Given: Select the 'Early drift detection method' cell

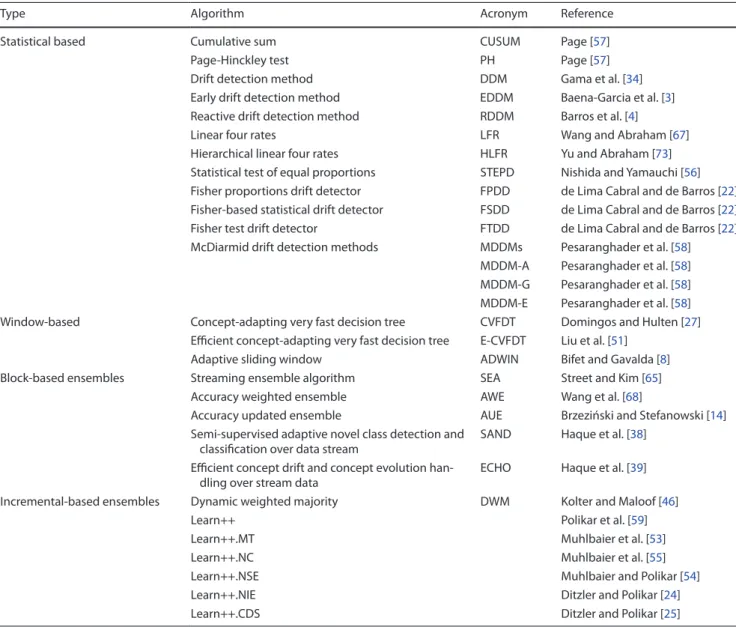Looking at the screenshot, I should click(x=265, y=98).
